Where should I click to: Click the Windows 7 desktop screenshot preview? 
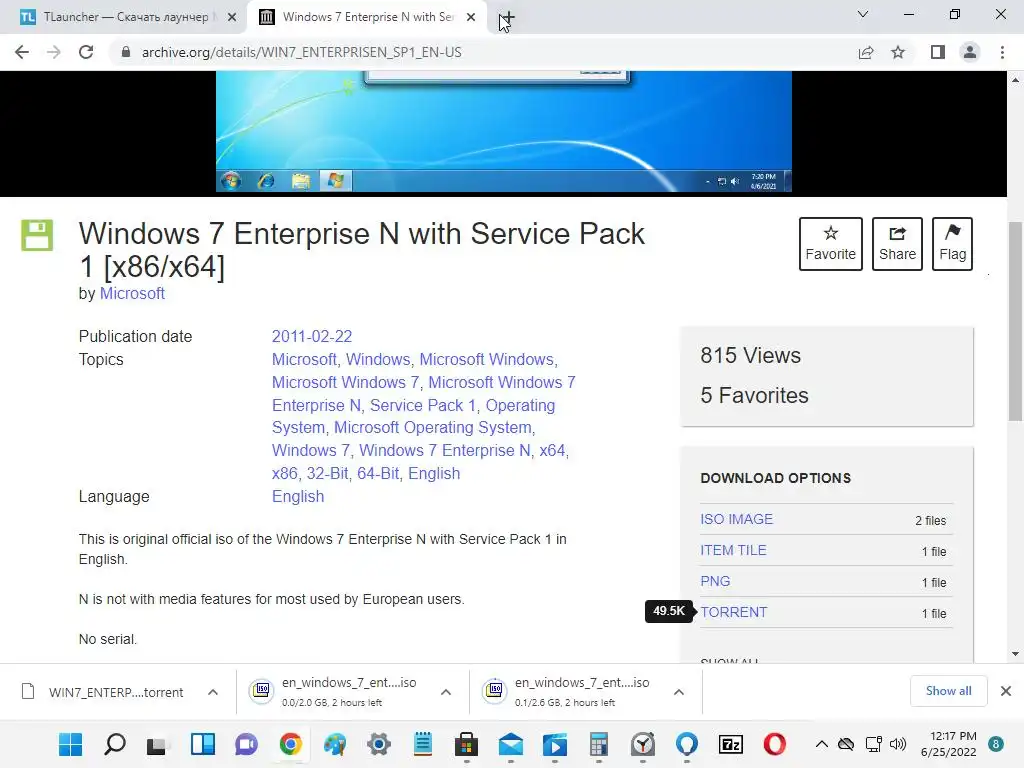(x=504, y=131)
